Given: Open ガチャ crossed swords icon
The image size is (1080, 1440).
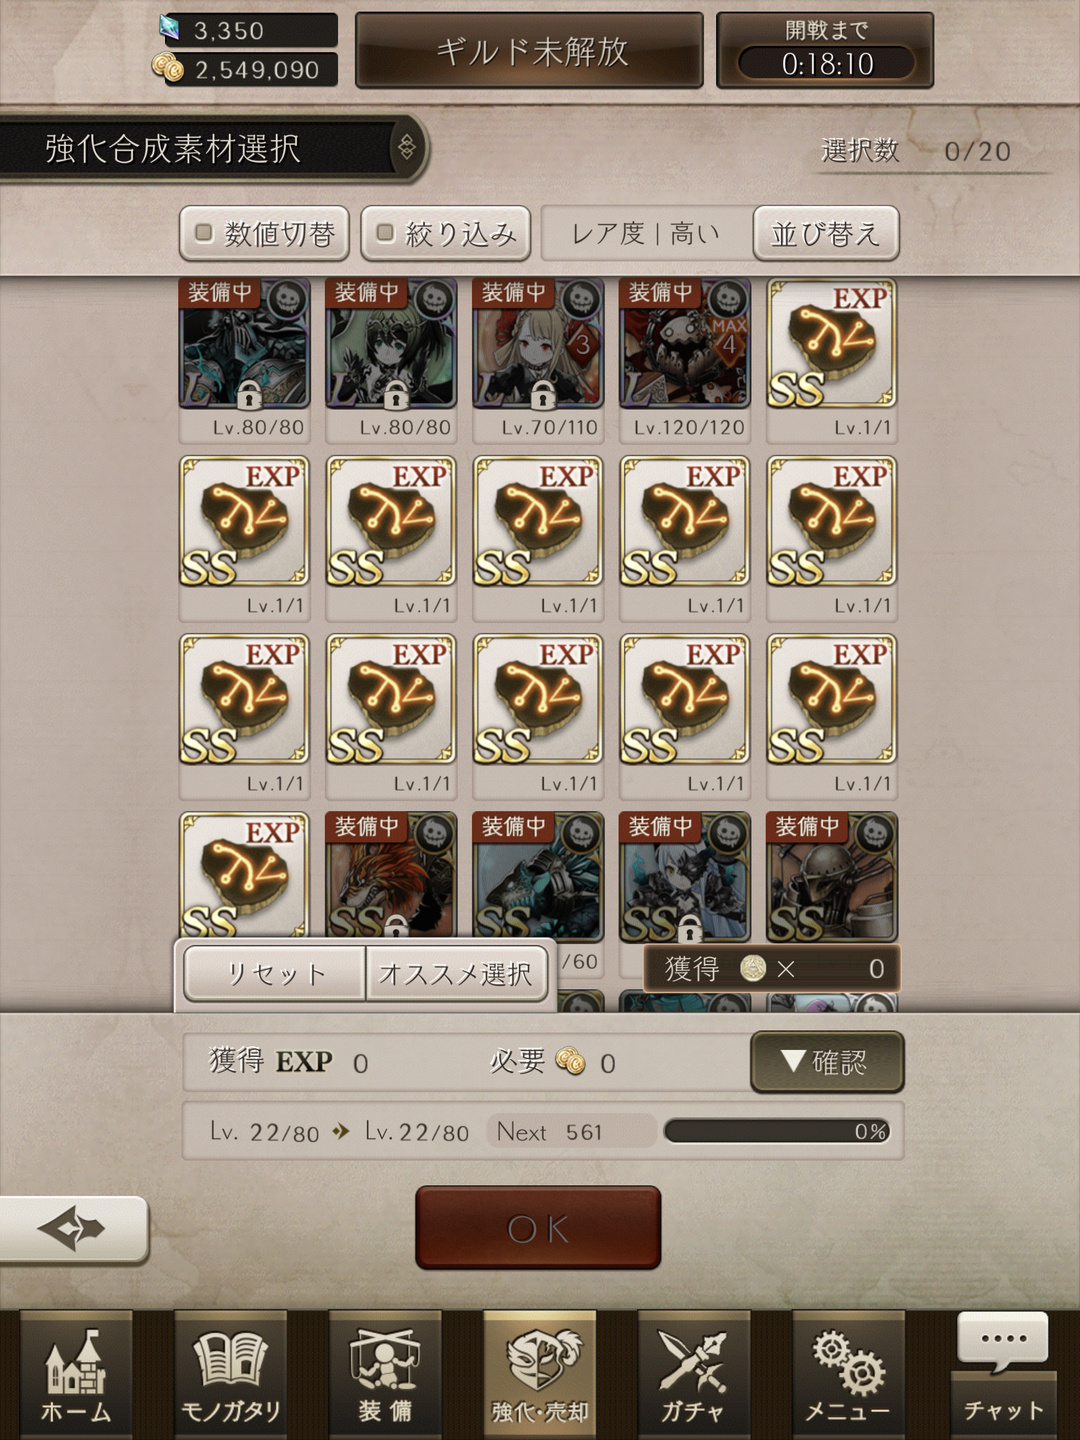Looking at the screenshot, I should (693, 1375).
